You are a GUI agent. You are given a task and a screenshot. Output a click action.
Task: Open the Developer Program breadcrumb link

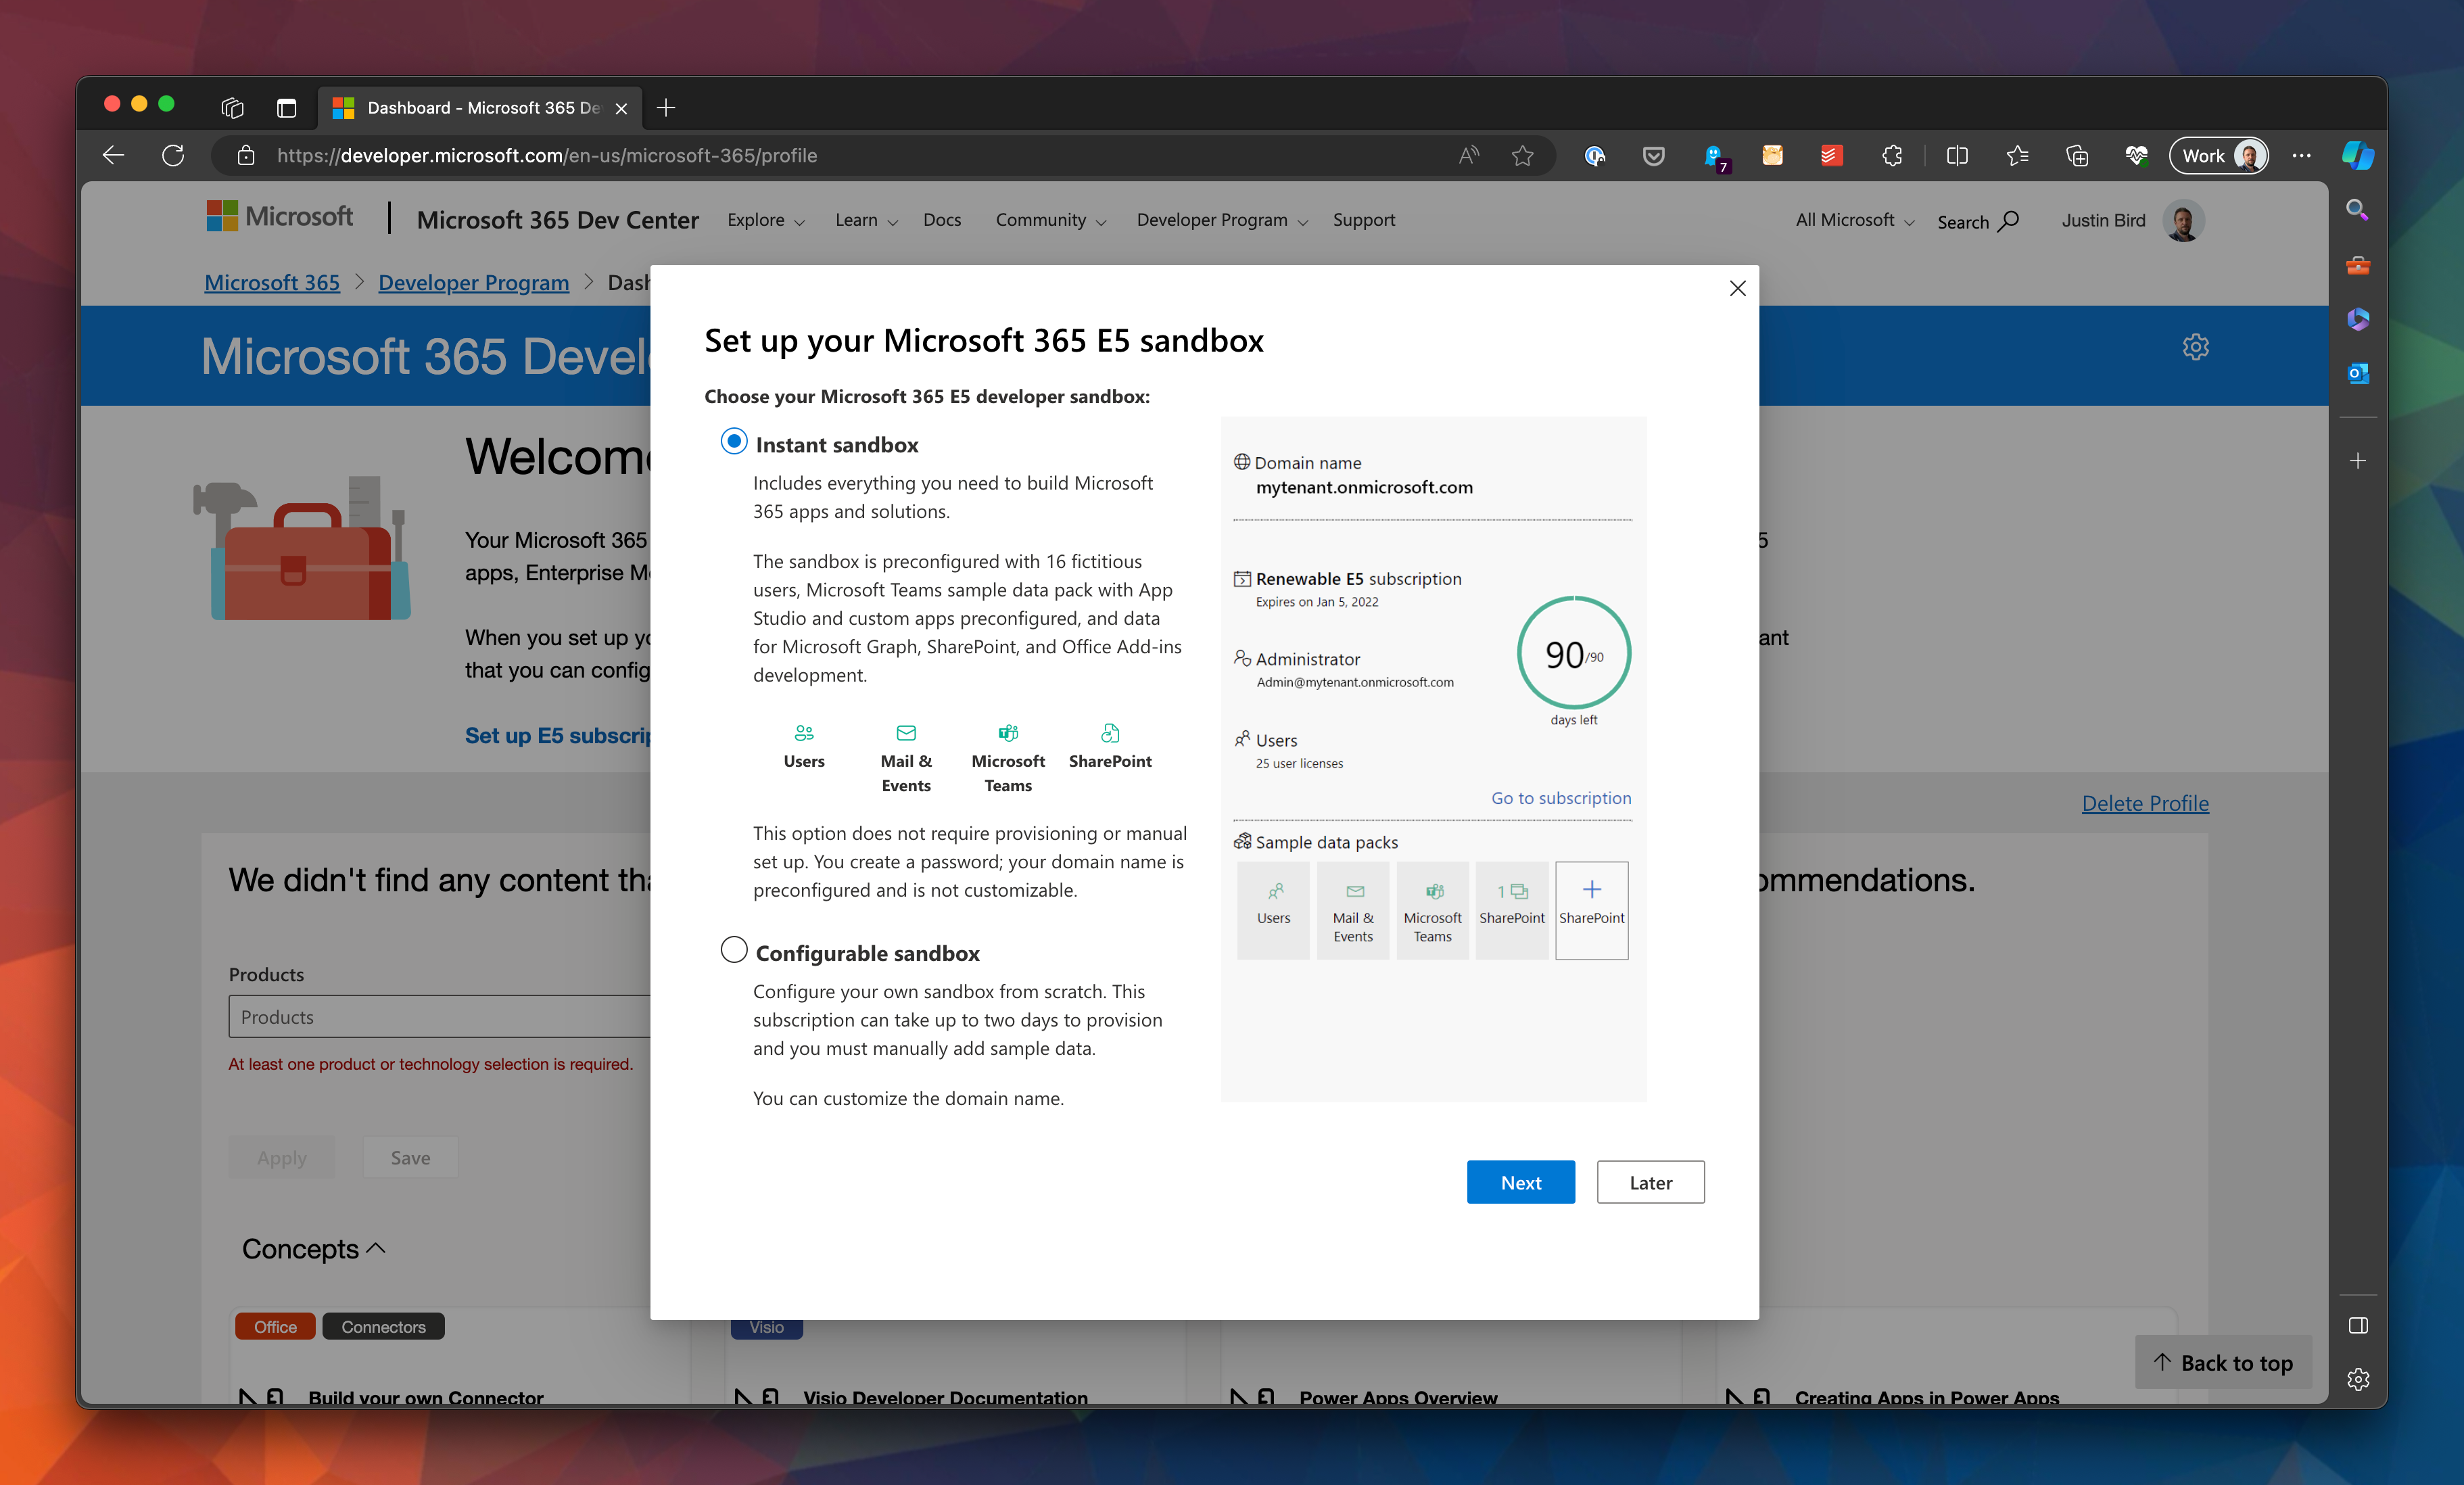(473, 282)
